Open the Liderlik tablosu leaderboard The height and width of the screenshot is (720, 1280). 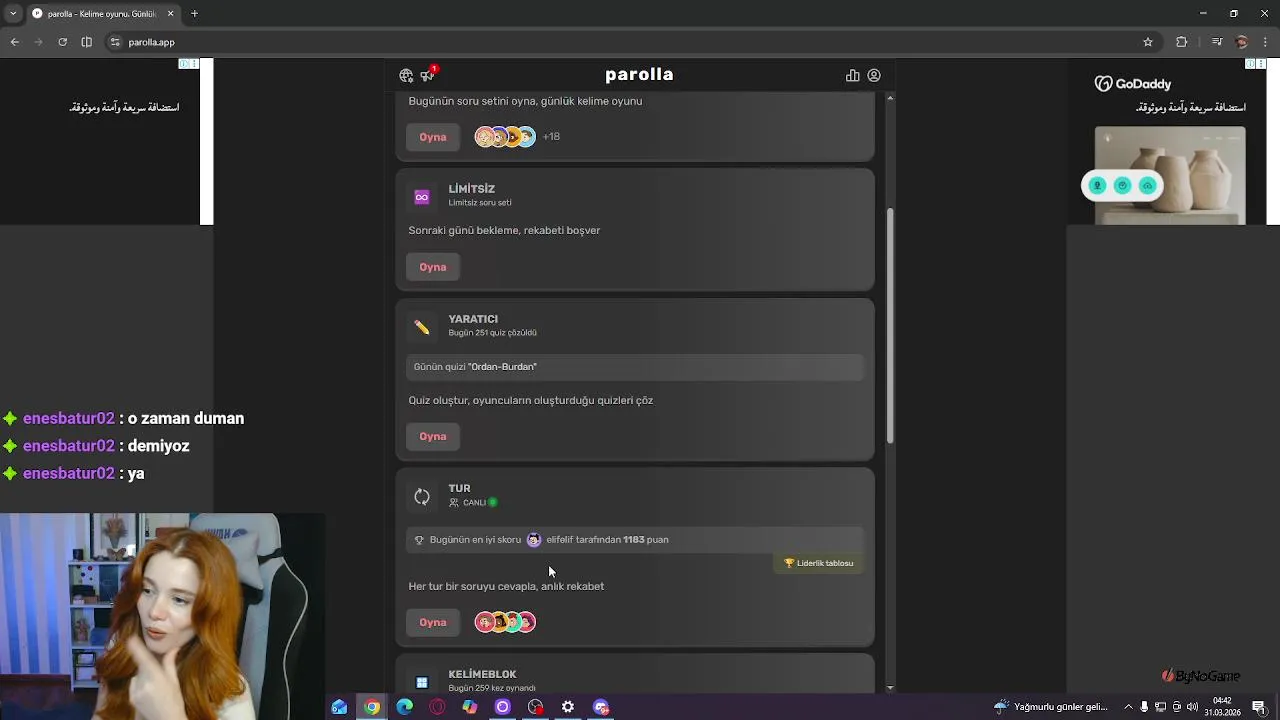coord(819,563)
